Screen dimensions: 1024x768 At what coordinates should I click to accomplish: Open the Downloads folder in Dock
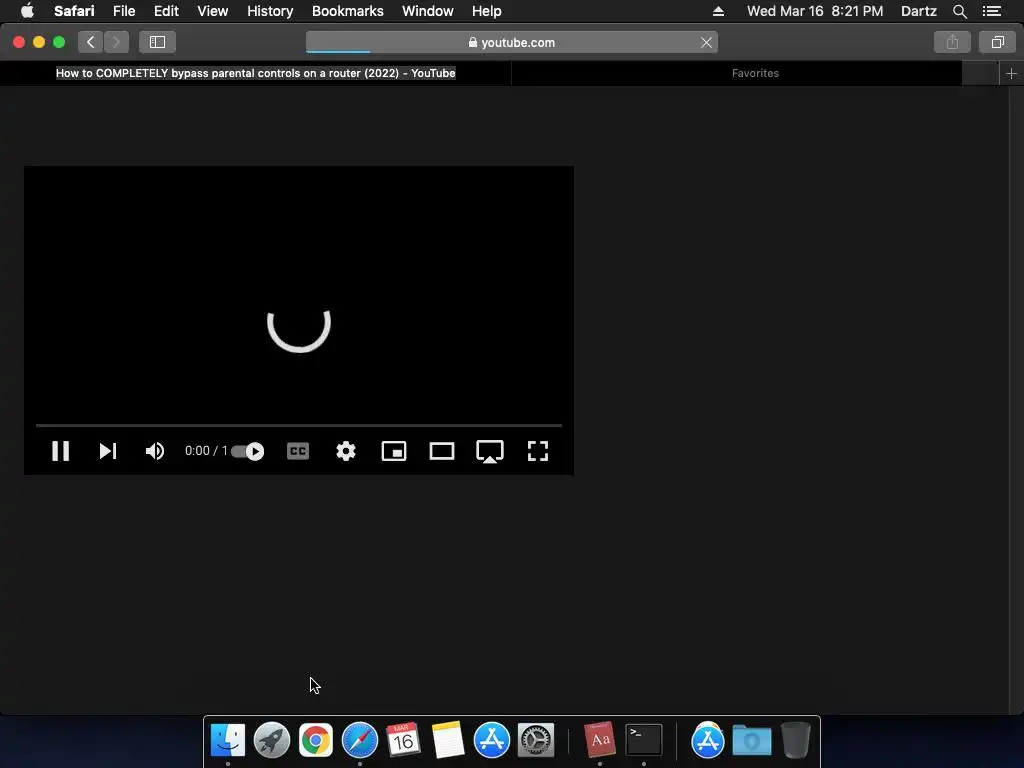click(x=752, y=741)
